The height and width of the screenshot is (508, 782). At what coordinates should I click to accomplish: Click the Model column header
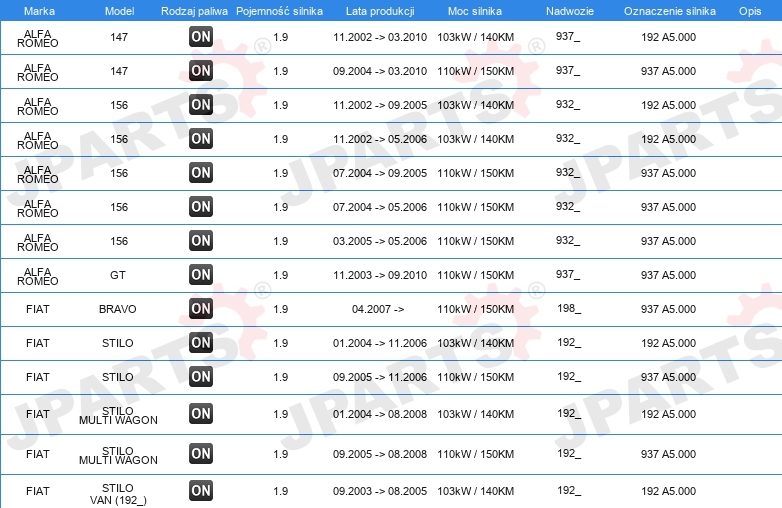pyautogui.click(x=119, y=11)
